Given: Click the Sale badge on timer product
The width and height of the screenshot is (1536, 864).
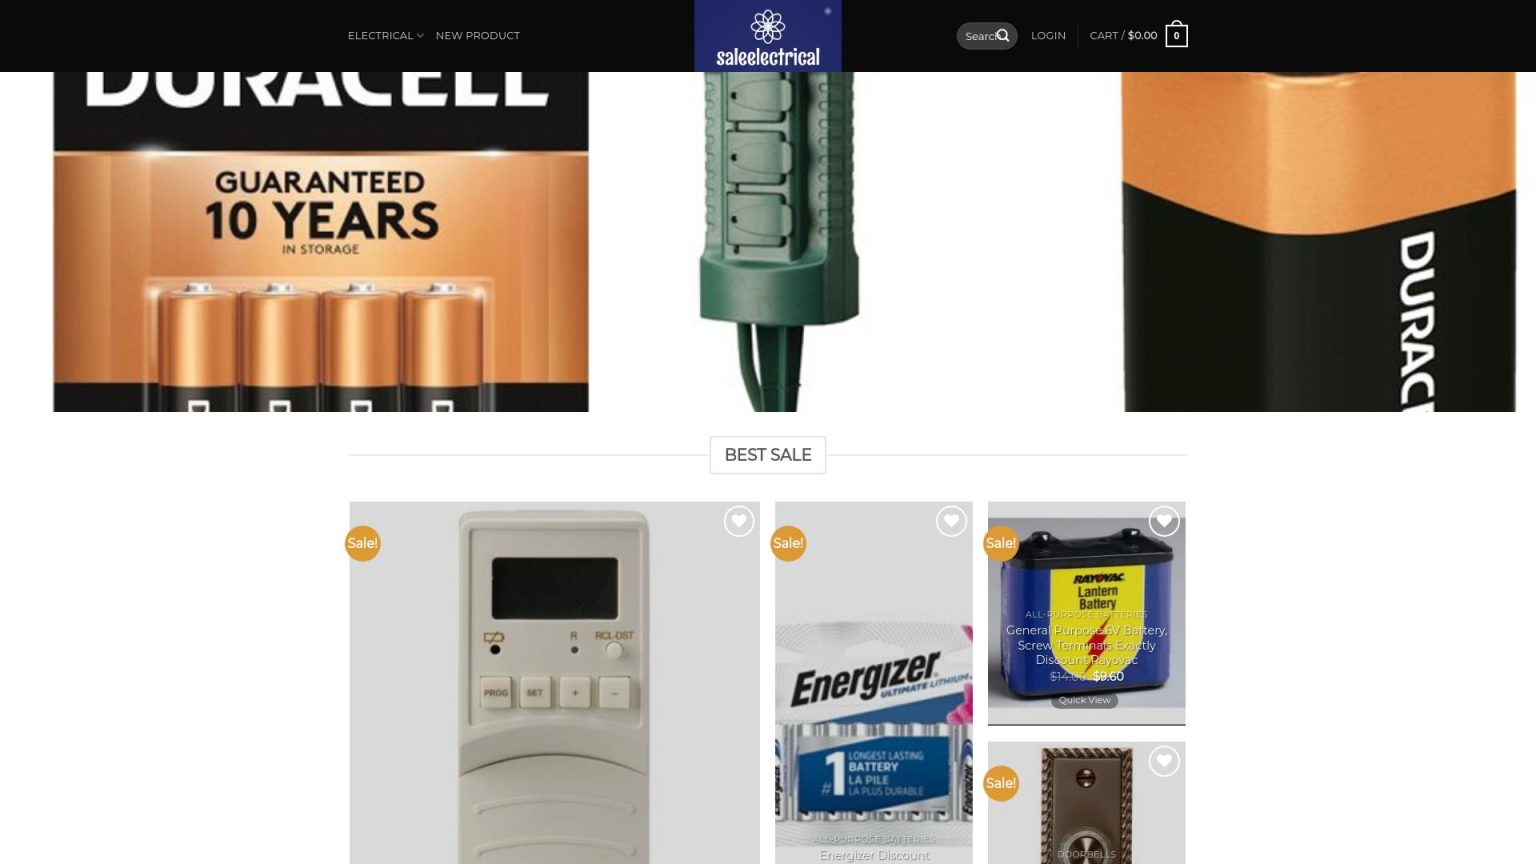Looking at the screenshot, I should (362, 543).
